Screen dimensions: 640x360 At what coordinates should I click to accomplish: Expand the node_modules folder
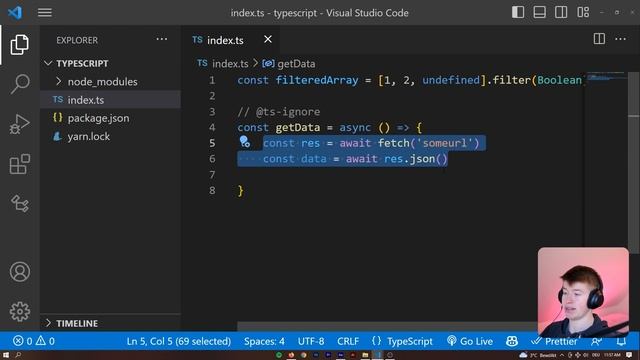(110, 82)
